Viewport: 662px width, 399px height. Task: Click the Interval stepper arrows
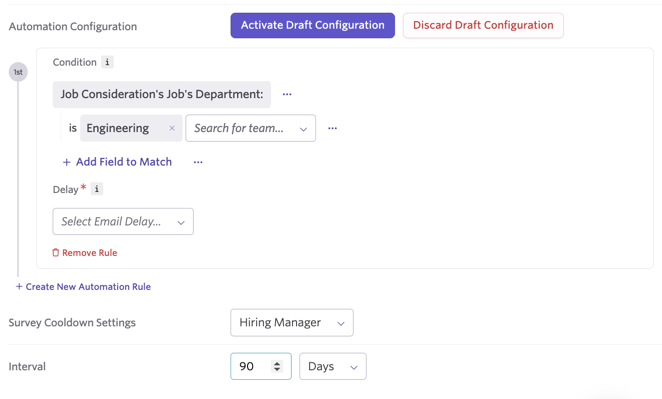pos(277,366)
